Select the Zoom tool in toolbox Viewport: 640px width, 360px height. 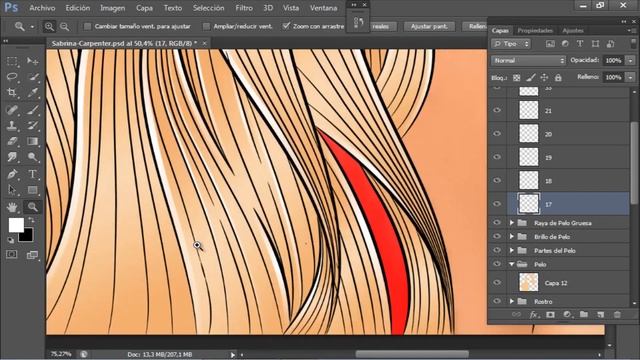point(32,207)
